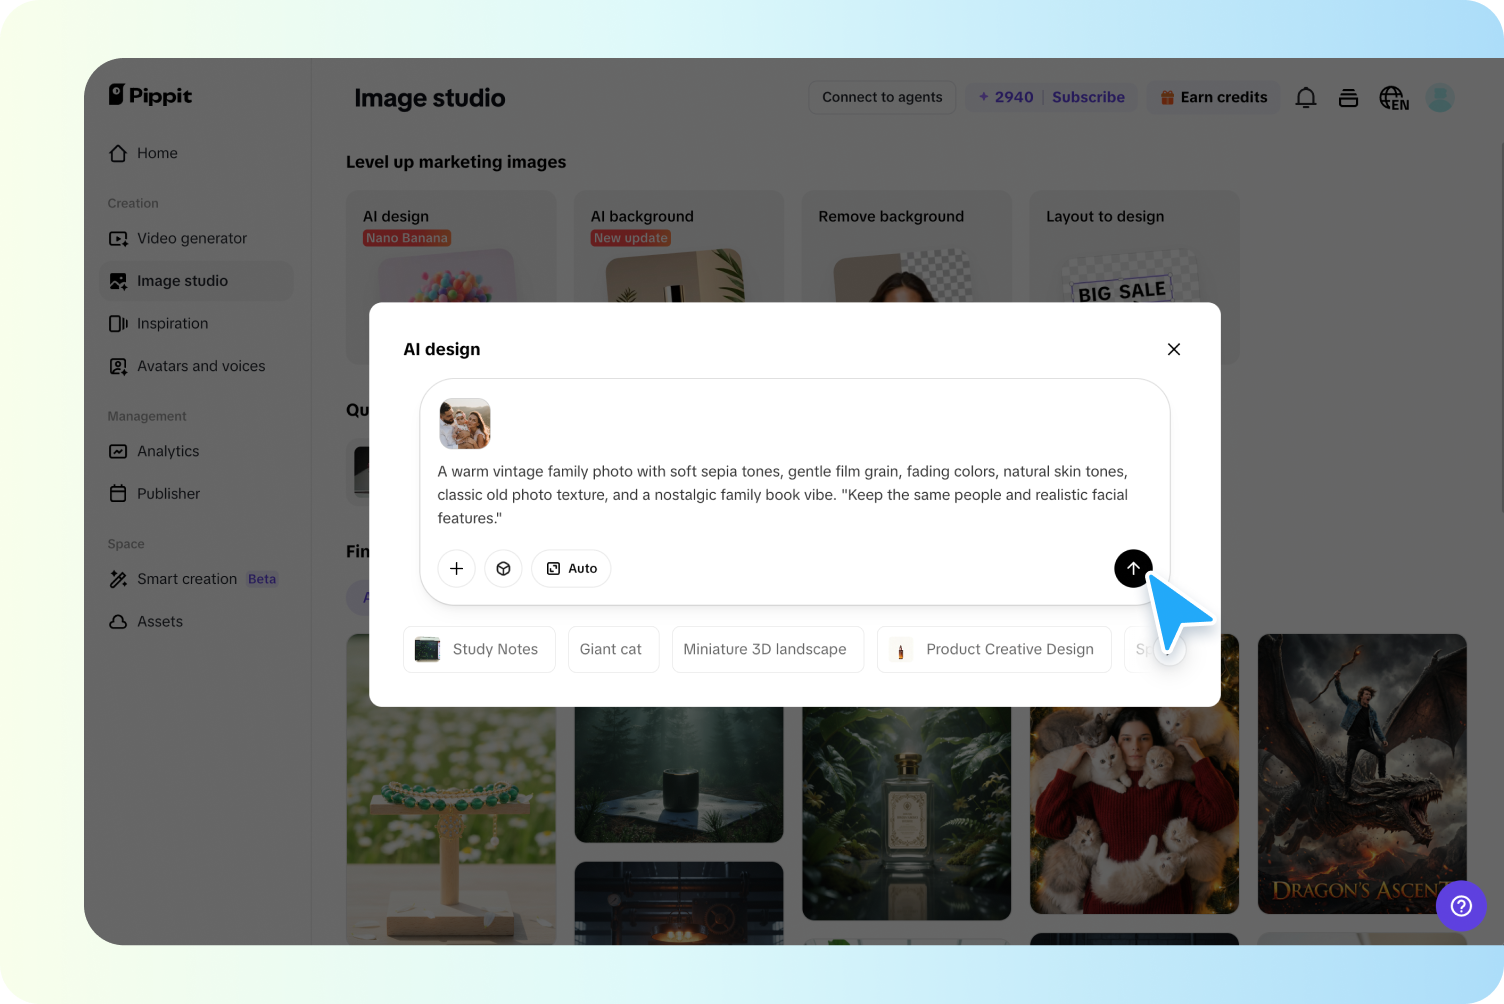The height and width of the screenshot is (1004, 1504).
Task: Open the Dragon's Ascent poster thumbnail
Action: (1362, 774)
